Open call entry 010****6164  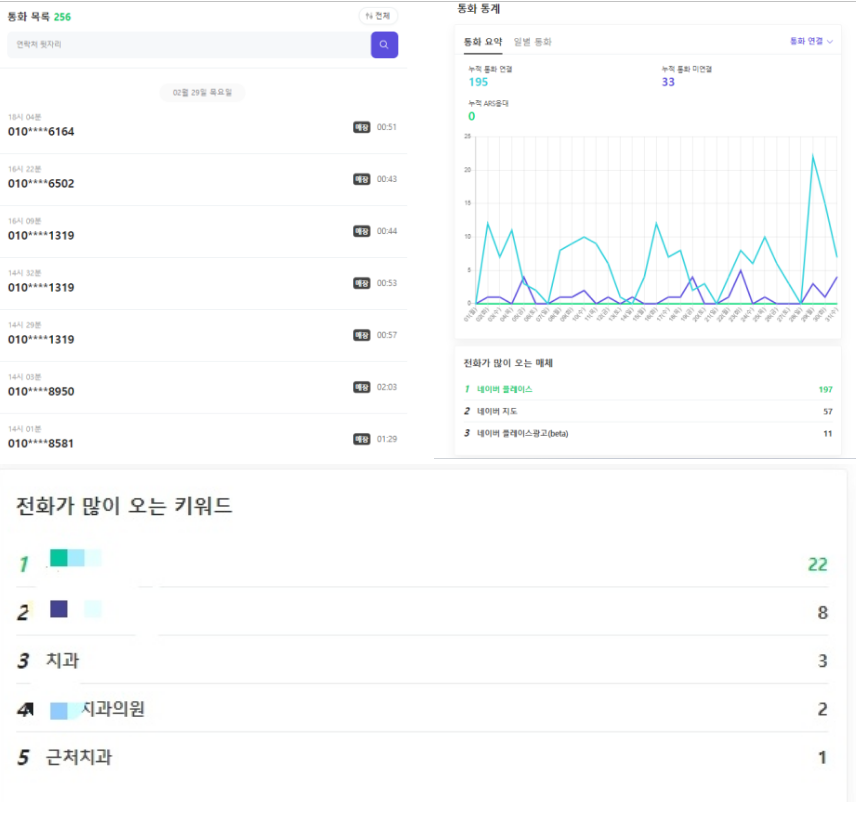203,127
